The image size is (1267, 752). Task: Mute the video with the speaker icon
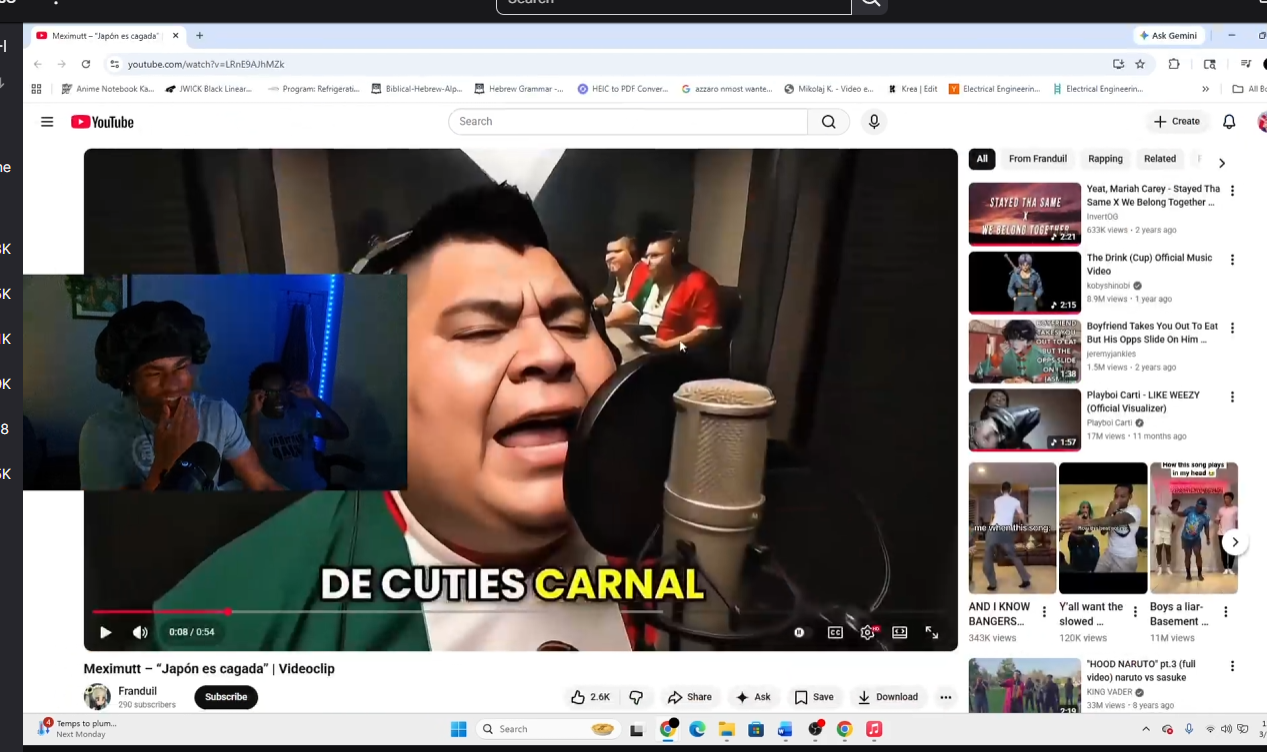[x=140, y=632]
